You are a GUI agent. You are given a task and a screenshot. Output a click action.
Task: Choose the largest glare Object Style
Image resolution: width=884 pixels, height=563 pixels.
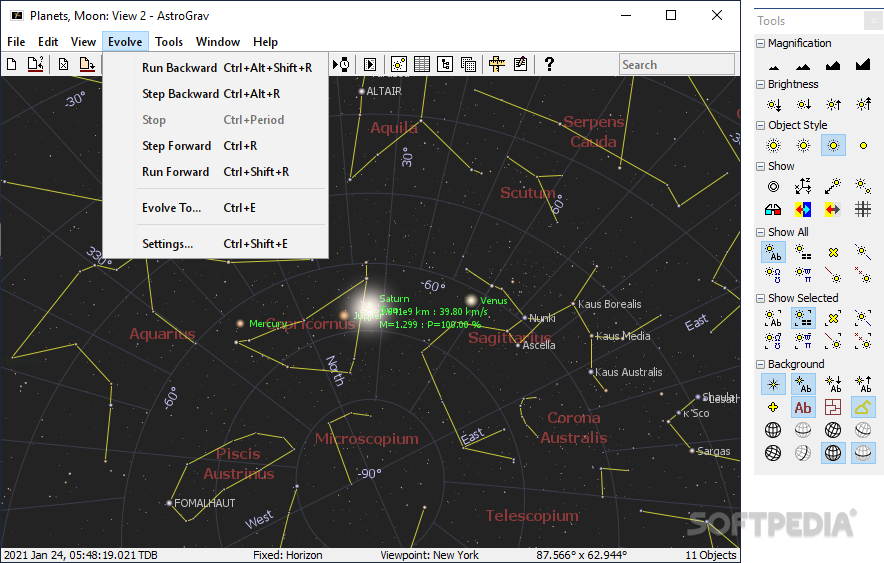coord(774,145)
